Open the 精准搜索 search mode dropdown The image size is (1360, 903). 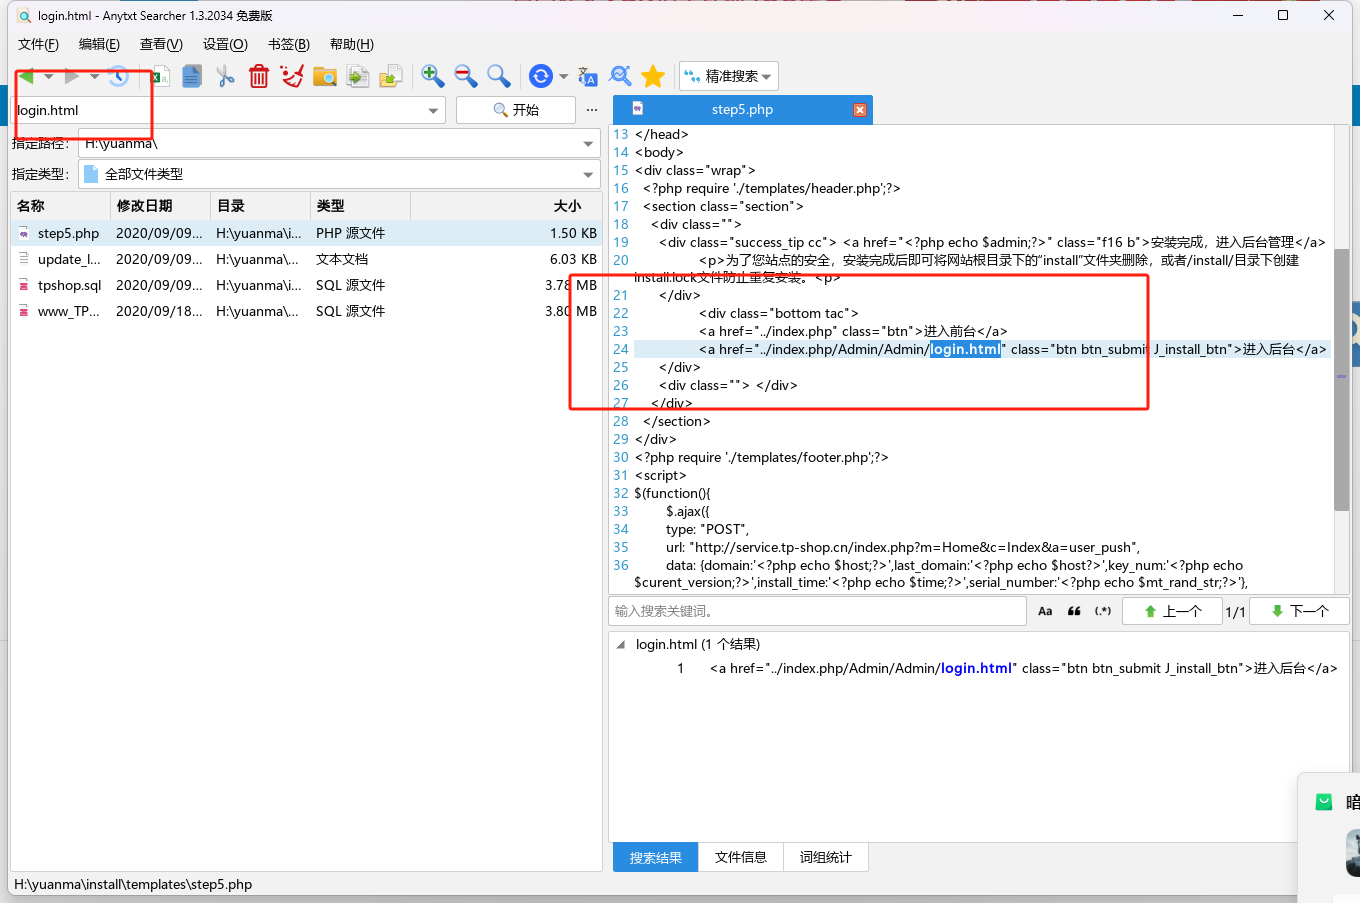729,76
